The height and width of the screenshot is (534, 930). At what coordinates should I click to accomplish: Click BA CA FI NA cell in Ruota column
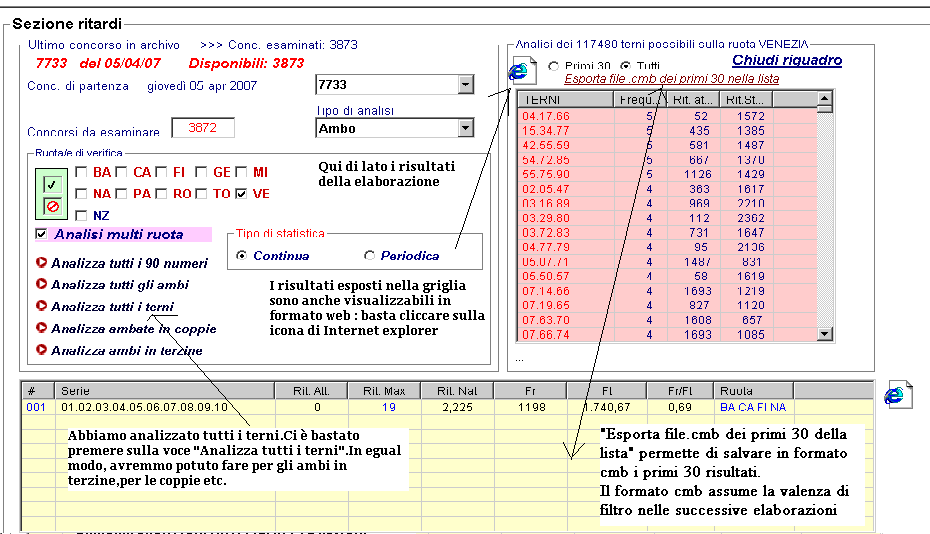[753, 407]
